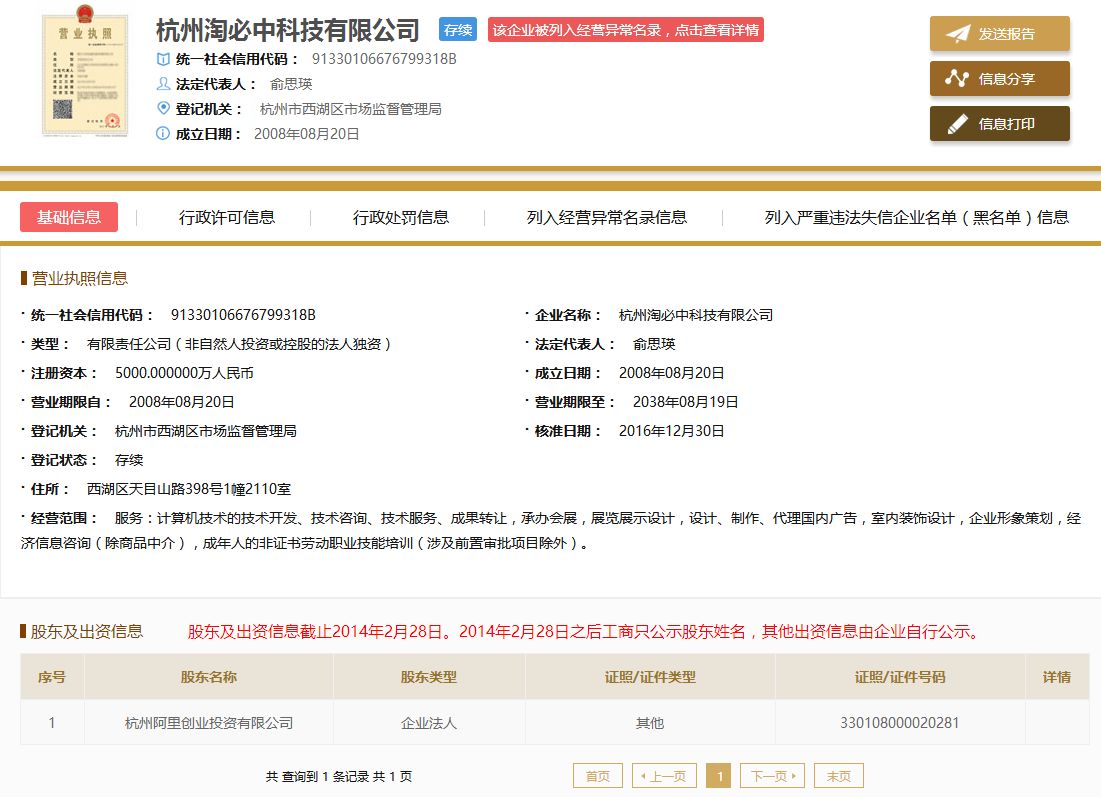Click the 股东名称 column header
The width and height of the screenshot is (1101, 797).
coord(209,677)
